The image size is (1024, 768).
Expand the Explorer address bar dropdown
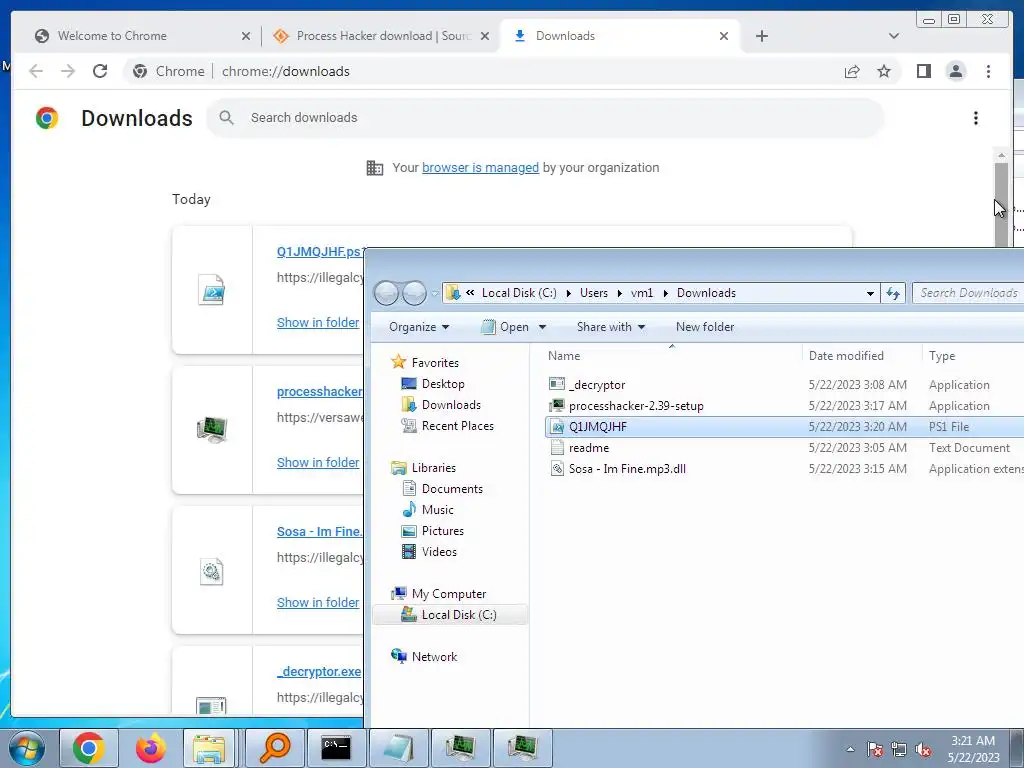(870, 293)
